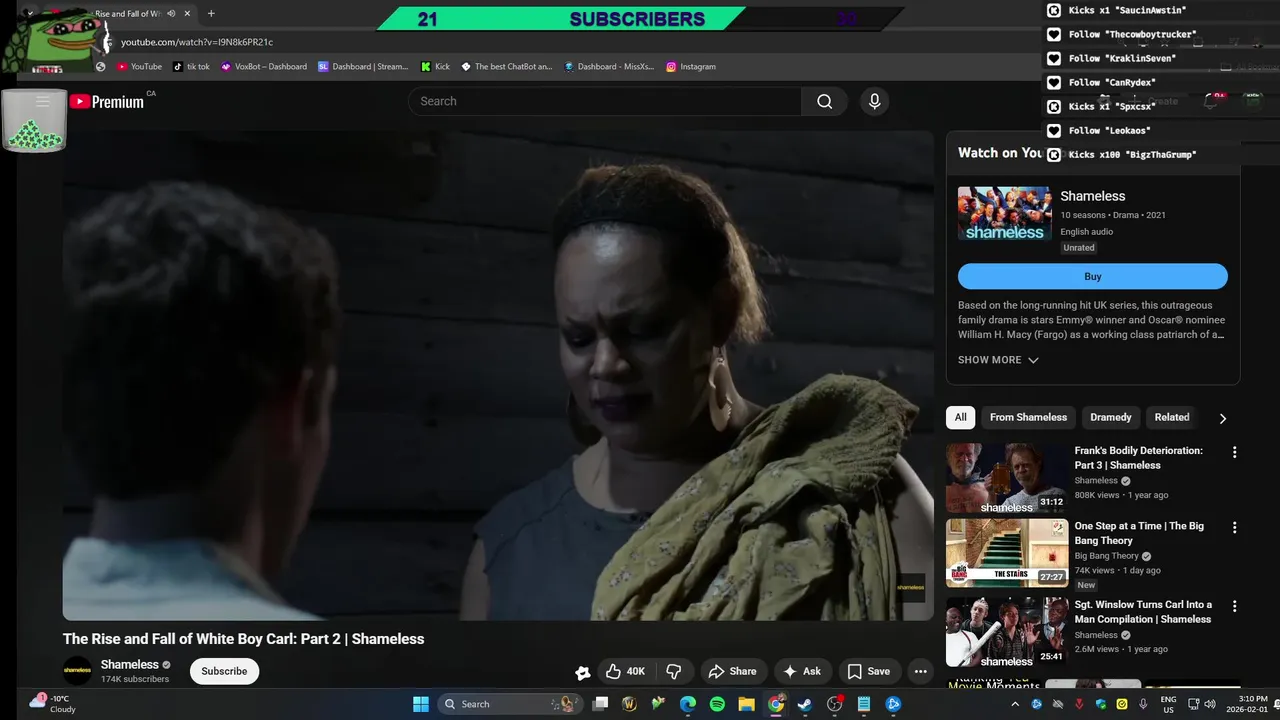This screenshot has width=1280, height=720.
Task: Select the Related filter chip
Action: (x=1172, y=417)
